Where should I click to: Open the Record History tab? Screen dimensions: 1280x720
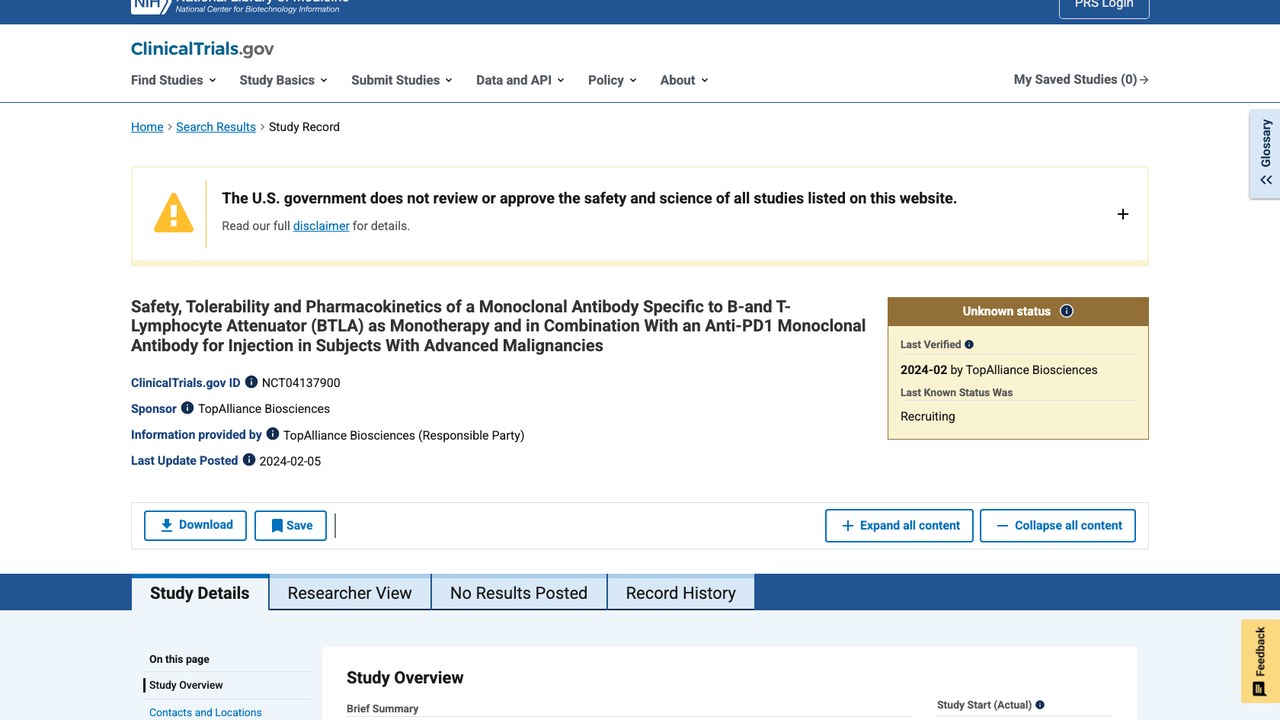pos(681,592)
